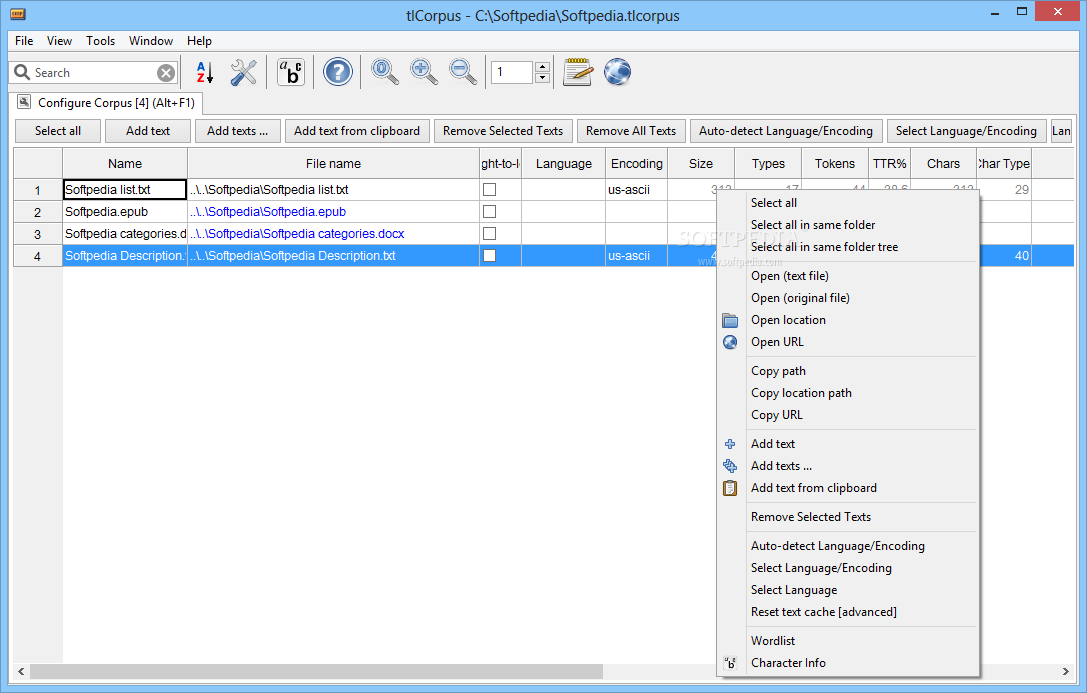This screenshot has height=693, width=1087.
Task: Click 'Auto-detect Language/Encoding' button
Action: (786, 131)
